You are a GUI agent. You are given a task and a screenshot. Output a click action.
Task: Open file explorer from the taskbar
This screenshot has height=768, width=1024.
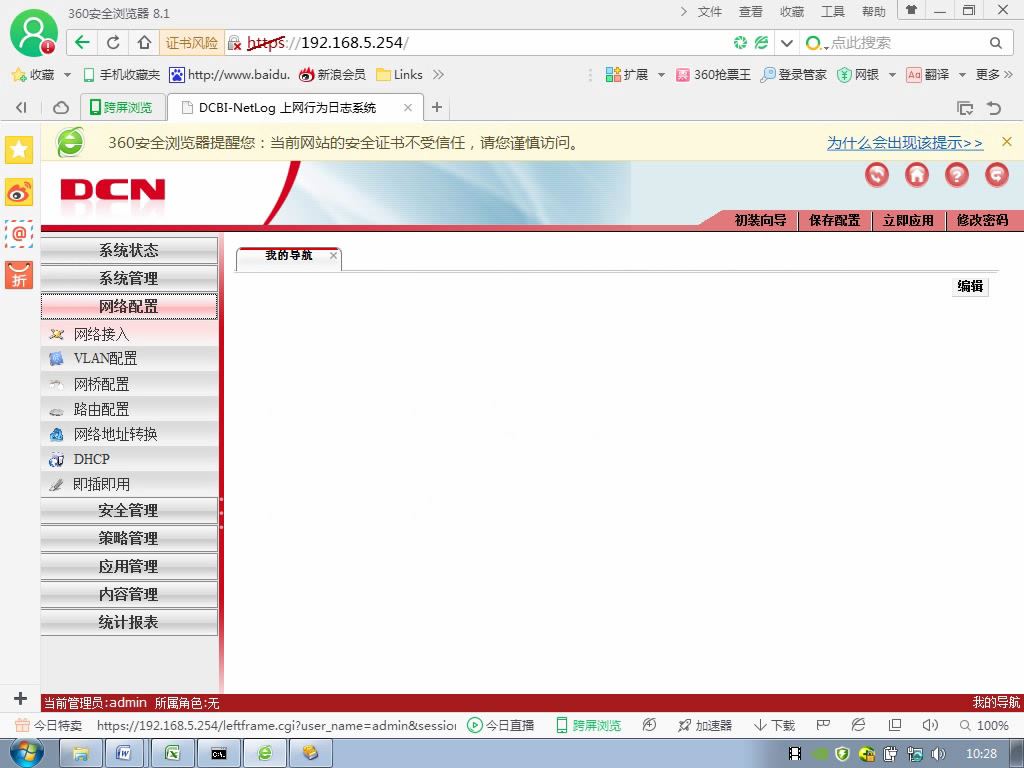point(80,754)
